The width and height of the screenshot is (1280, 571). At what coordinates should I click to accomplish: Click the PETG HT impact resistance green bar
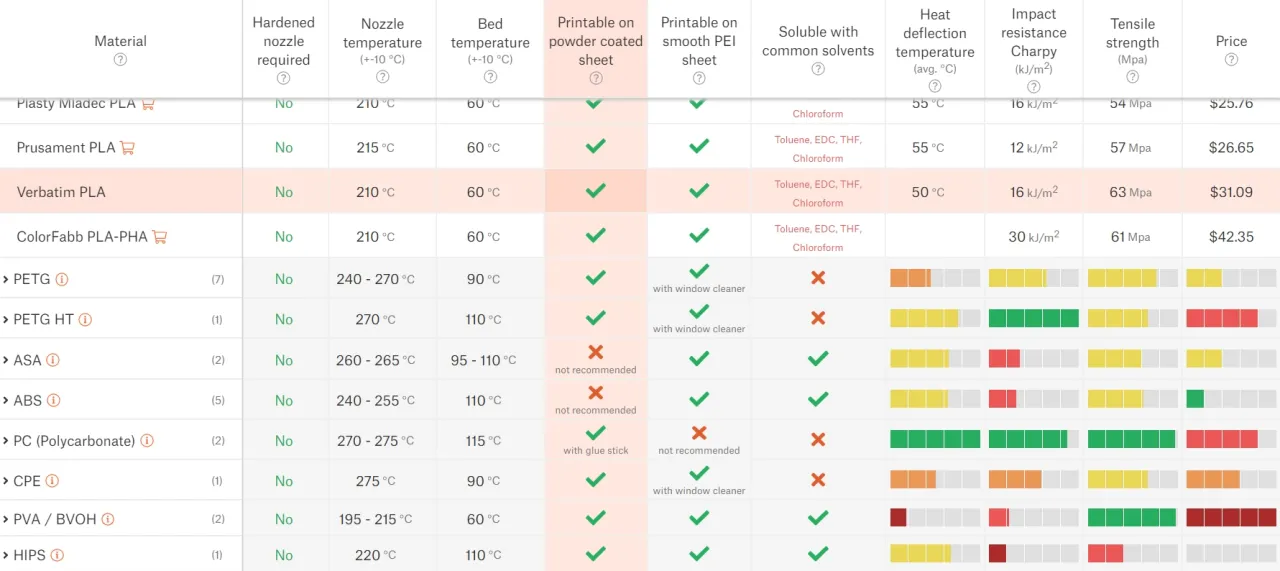tap(1033, 319)
